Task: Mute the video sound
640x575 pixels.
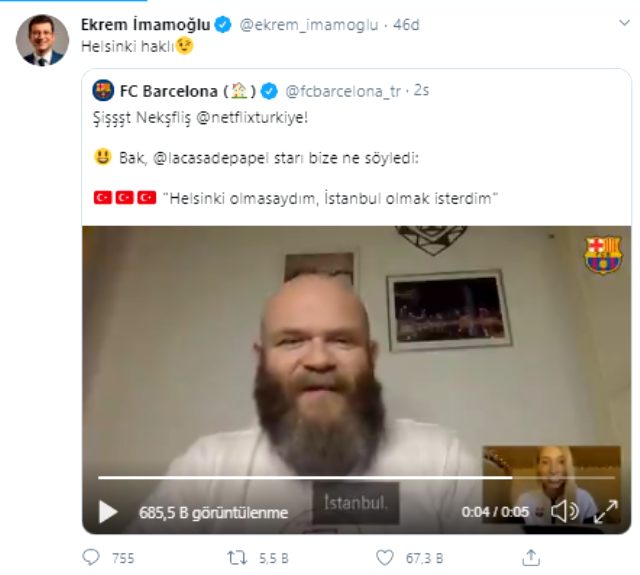Action: coord(564,512)
